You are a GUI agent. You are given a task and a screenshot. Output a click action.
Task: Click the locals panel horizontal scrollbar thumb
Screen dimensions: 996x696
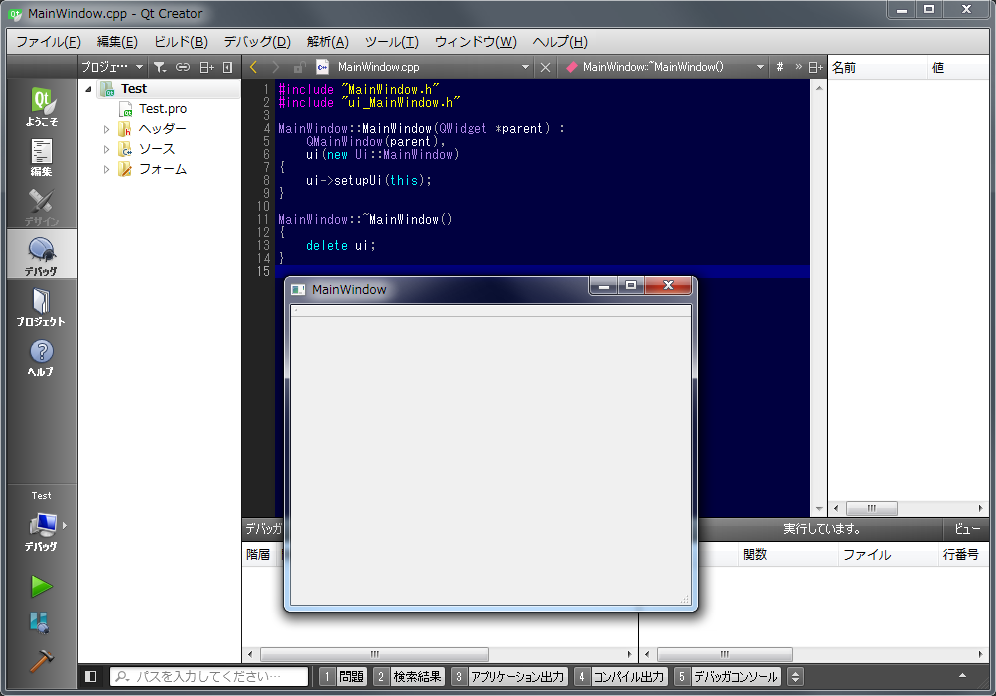point(872,508)
